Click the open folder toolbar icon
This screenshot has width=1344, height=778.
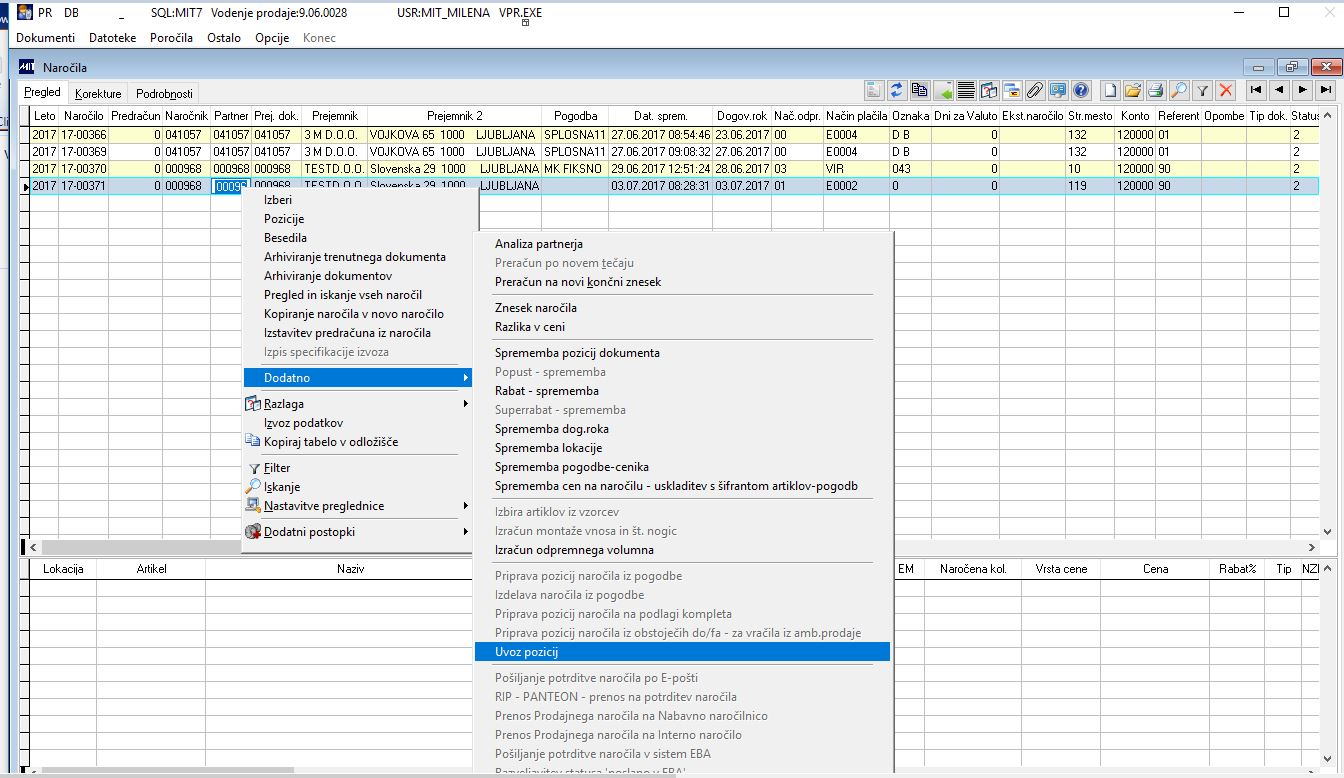(x=1132, y=90)
